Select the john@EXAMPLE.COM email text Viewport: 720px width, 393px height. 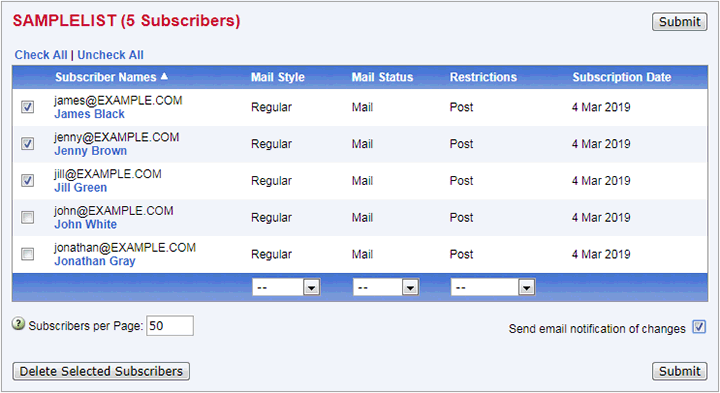tap(113, 211)
